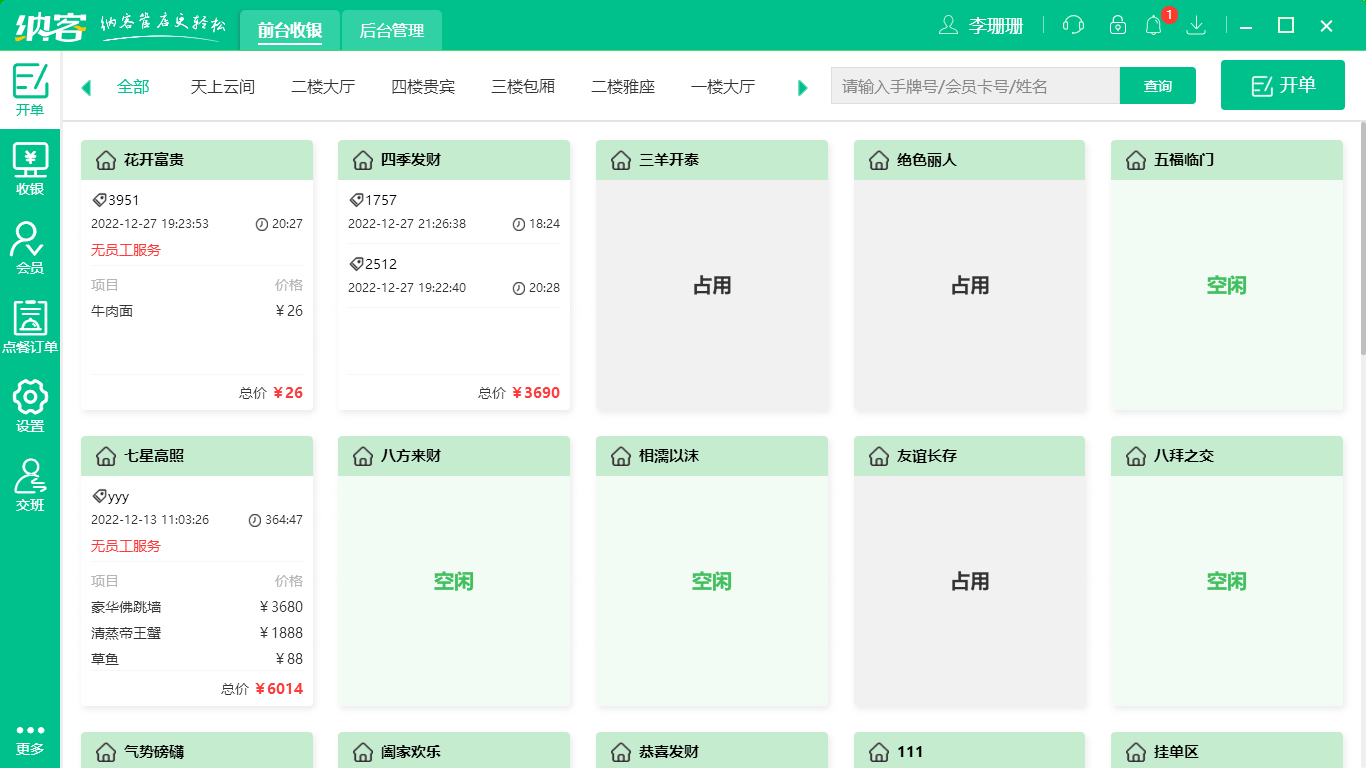
Task: Open the notification bell icon
Action: 1153,25
